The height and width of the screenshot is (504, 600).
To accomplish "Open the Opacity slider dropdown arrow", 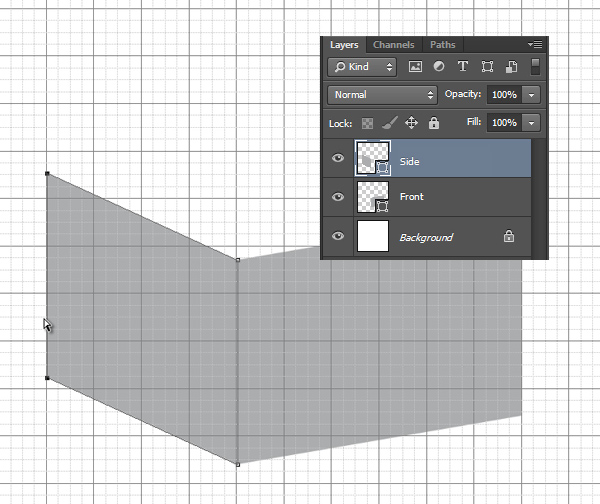I will pyautogui.click(x=532, y=95).
